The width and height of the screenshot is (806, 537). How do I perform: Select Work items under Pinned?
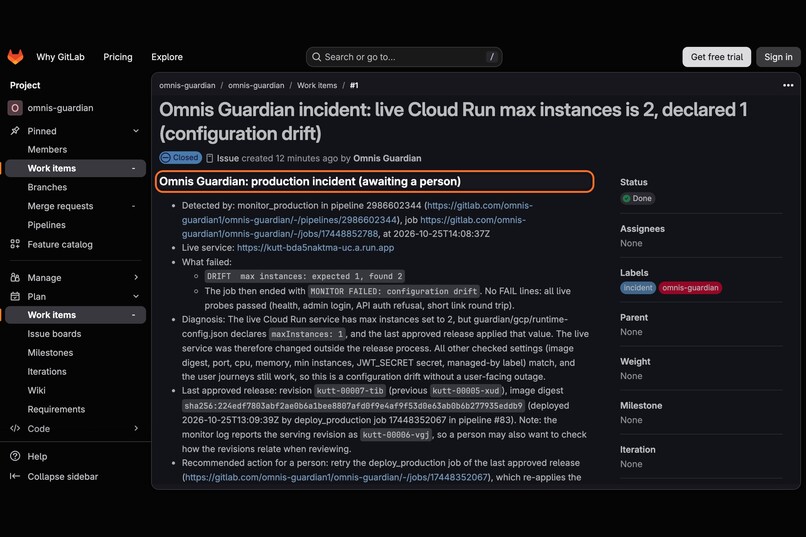(x=76, y=168)
